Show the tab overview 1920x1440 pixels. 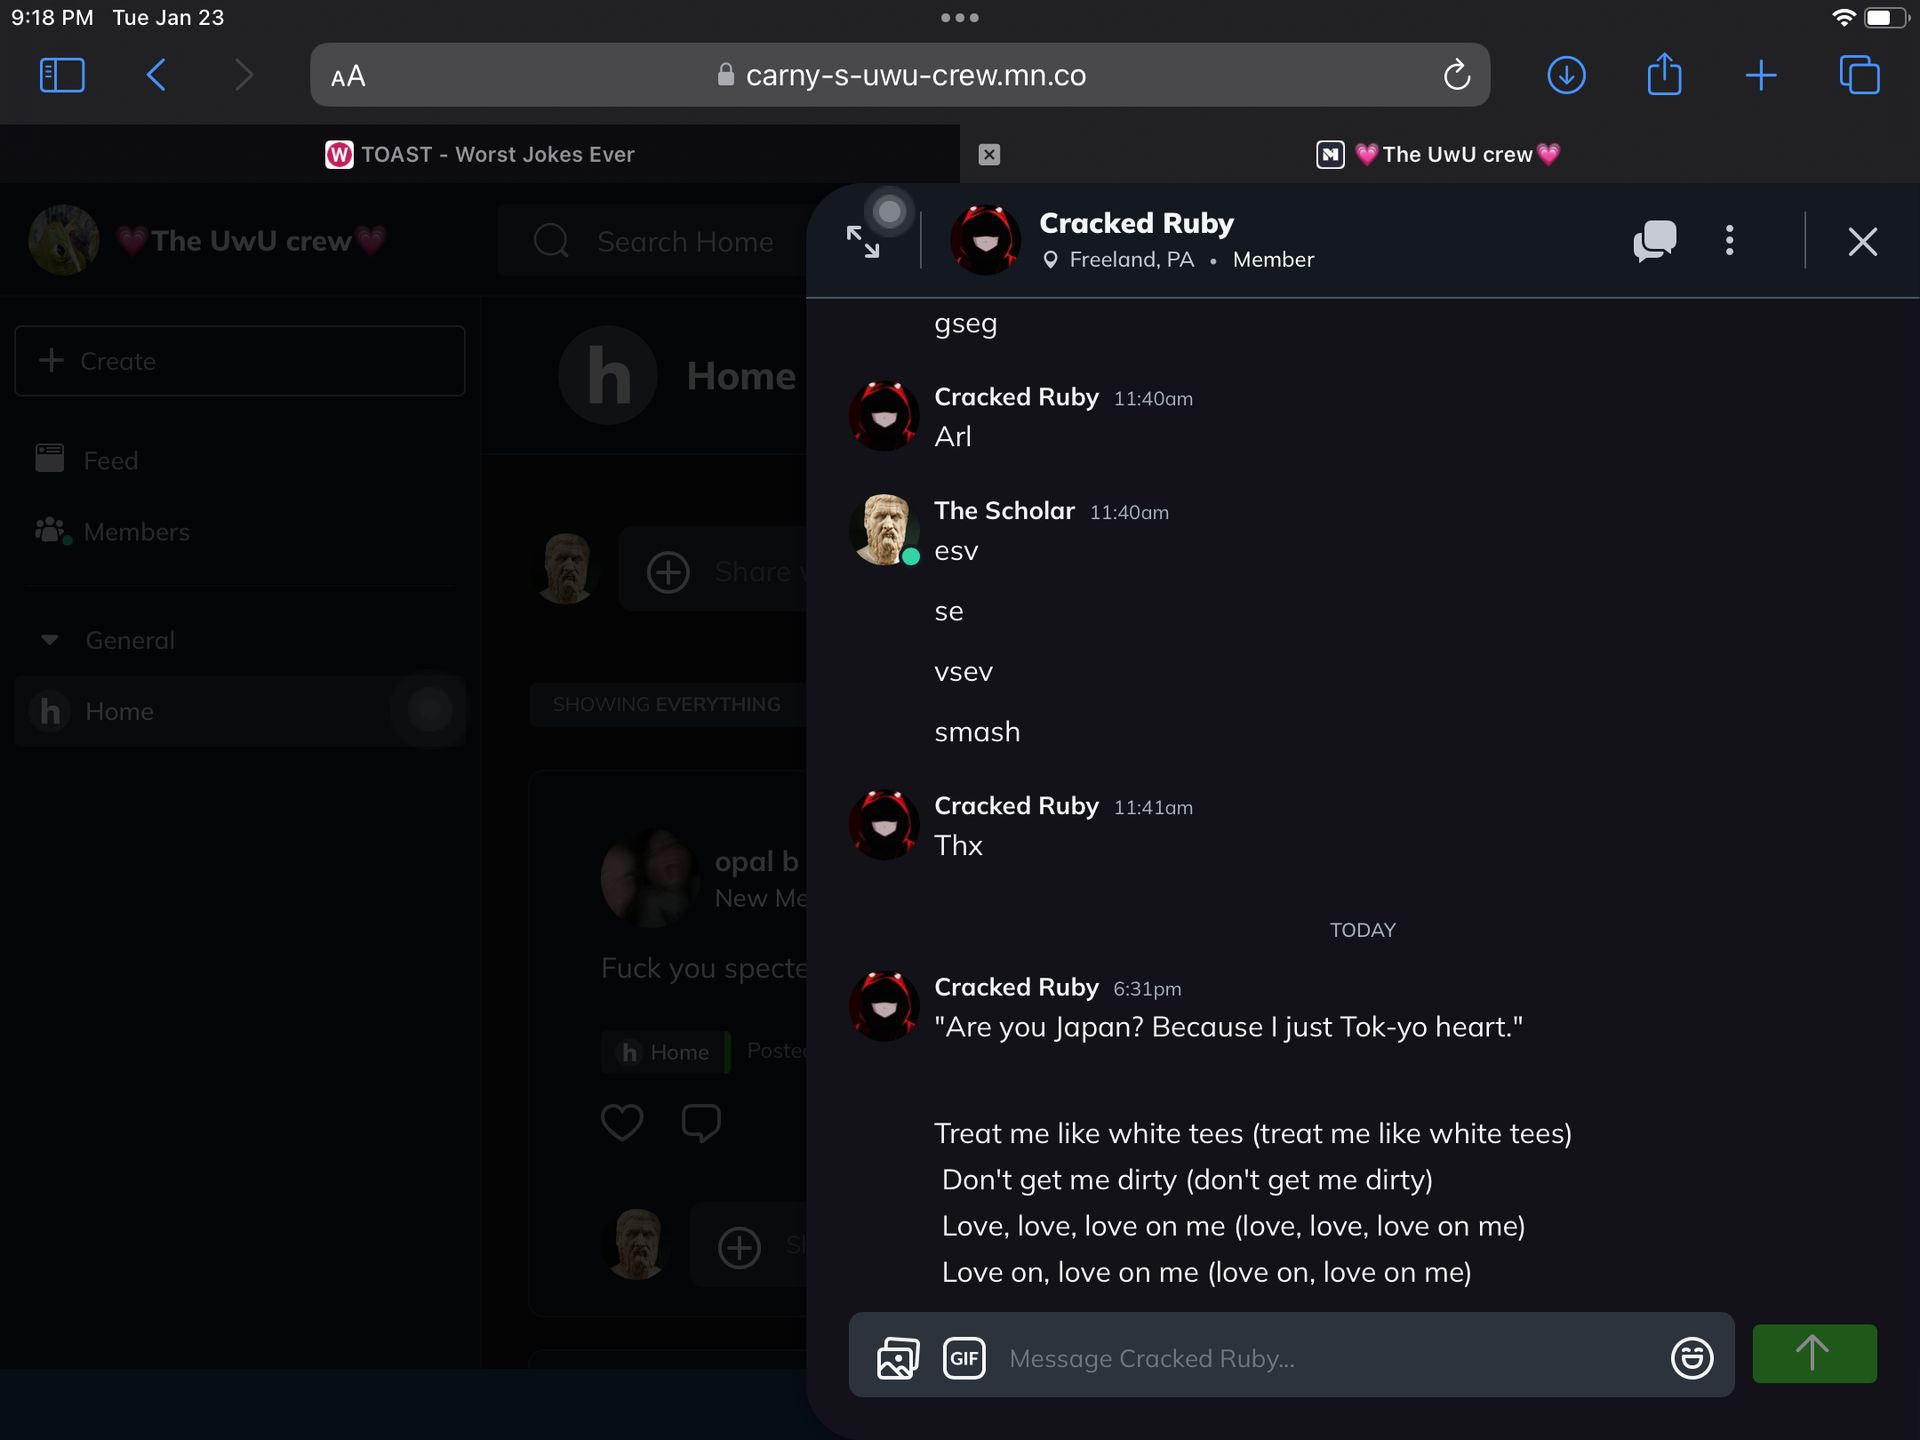1859,75
